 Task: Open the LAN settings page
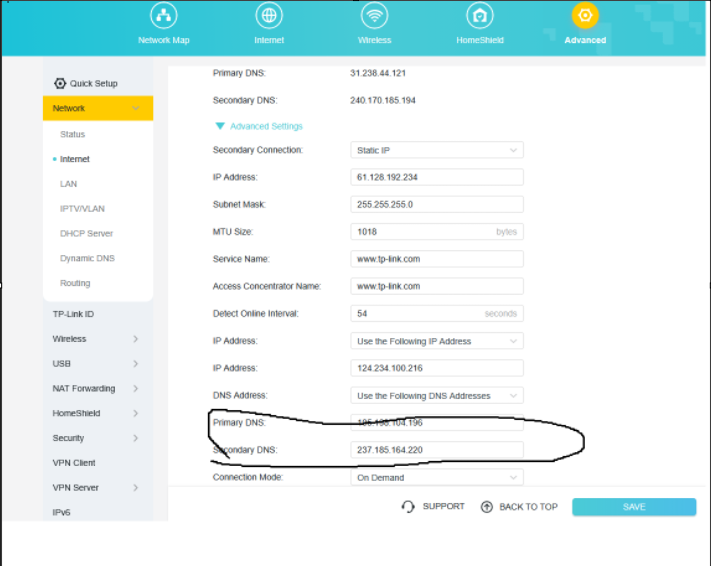click(68, 184)
